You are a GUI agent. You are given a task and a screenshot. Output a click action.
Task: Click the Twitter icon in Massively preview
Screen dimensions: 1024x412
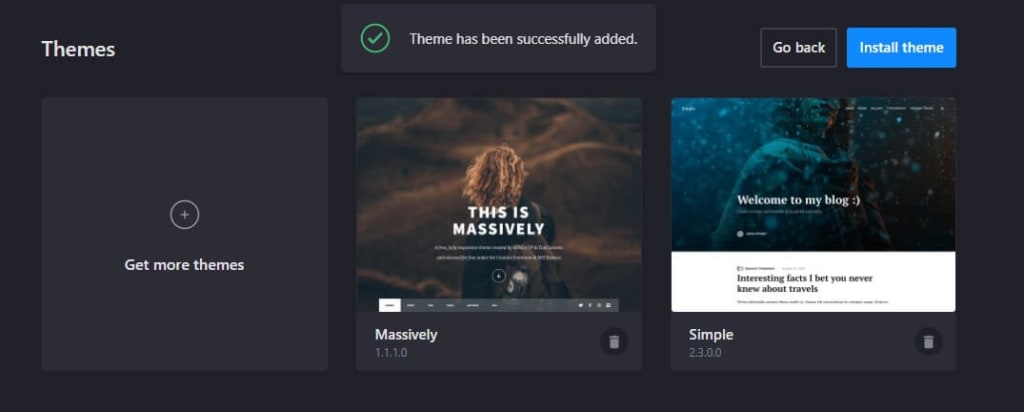pyautogui.click(x=581, y=306)
